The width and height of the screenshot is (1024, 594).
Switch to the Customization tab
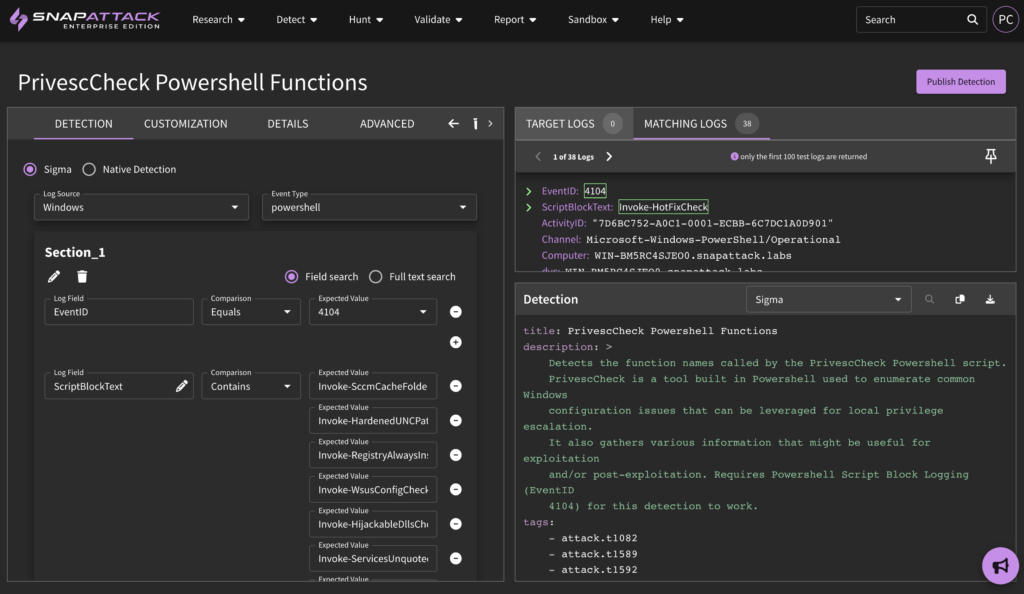click(x=185, y=123)
